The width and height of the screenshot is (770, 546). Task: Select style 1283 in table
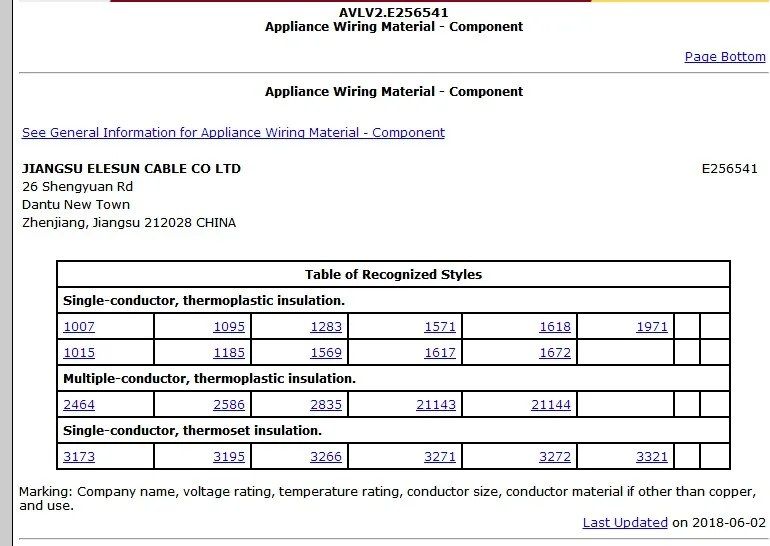(x=326, y=327)
